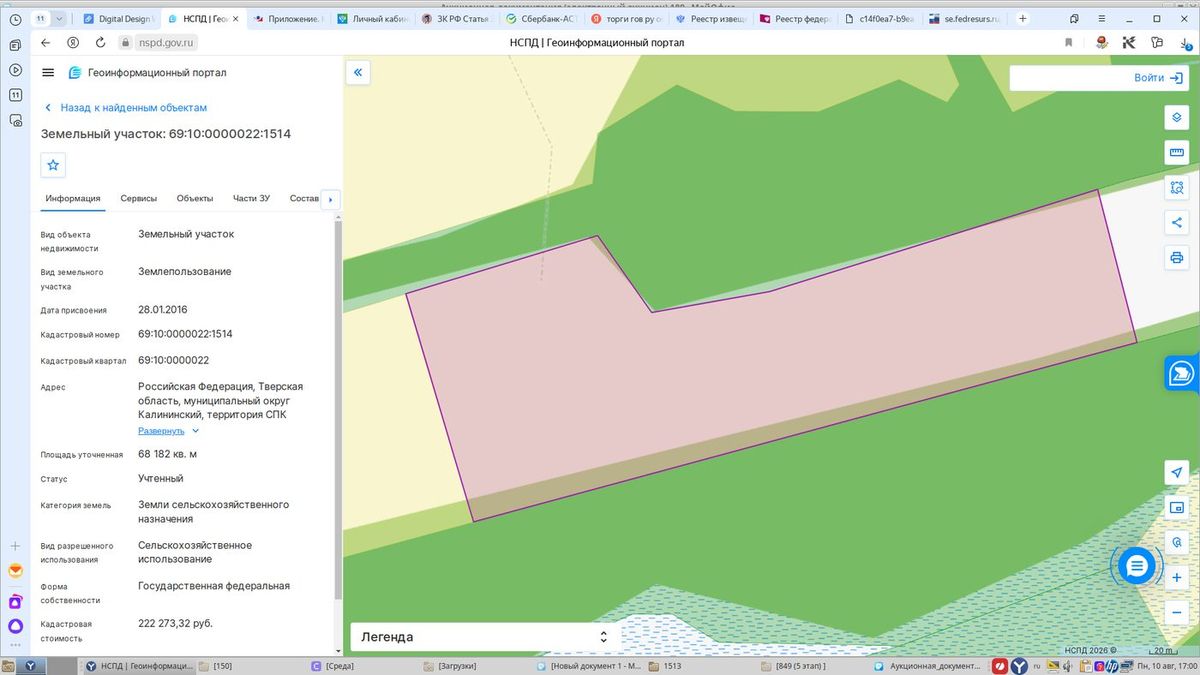Go back in browser history
1200x675 pixels.
[x=45, y=42]
